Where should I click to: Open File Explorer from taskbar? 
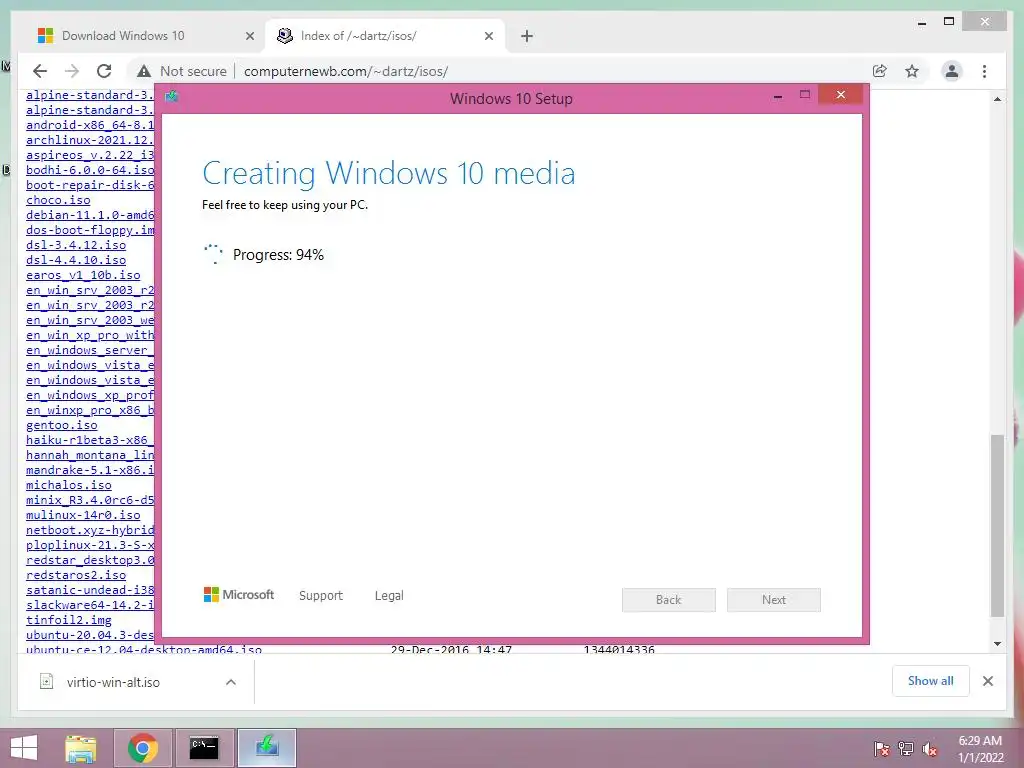pyautogui.click(x=82, y=748)
